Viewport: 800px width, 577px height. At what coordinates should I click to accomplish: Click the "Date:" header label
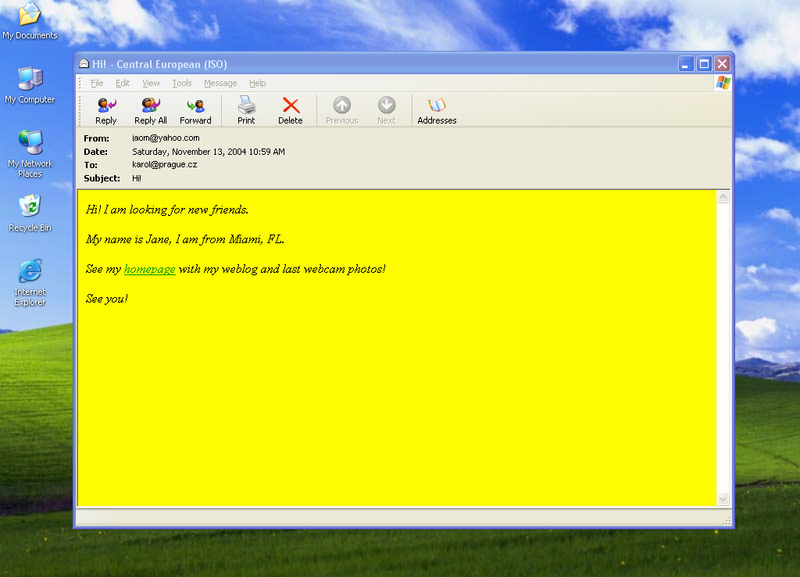coord(95,152)
